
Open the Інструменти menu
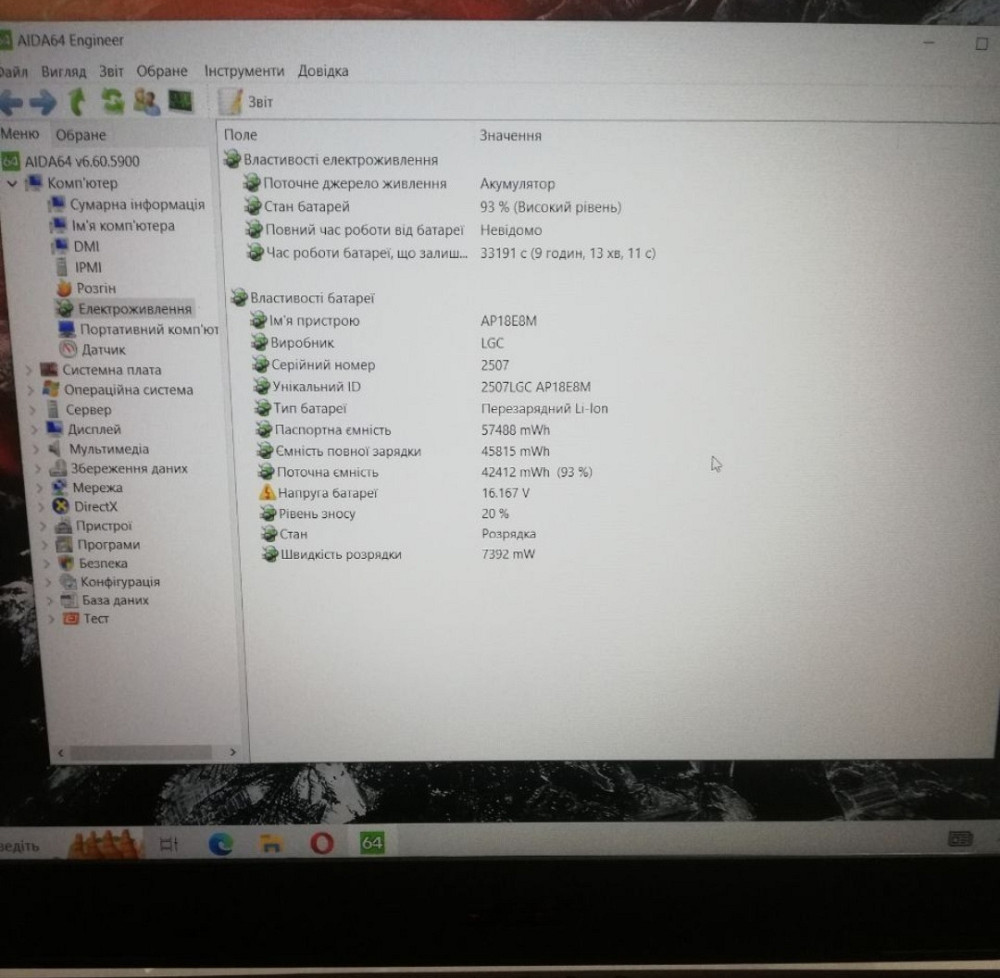point(242,71)
